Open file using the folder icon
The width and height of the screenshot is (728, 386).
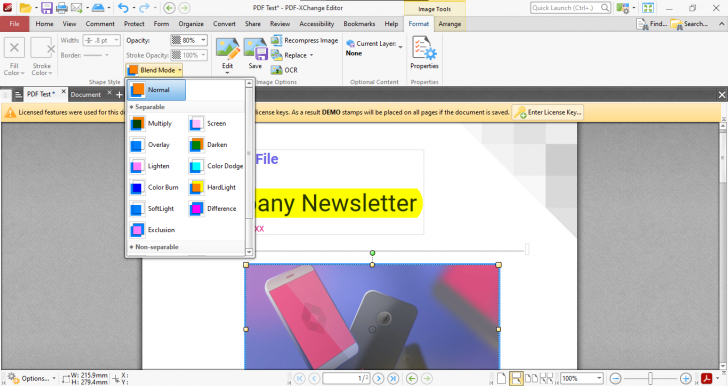[26, 7]
